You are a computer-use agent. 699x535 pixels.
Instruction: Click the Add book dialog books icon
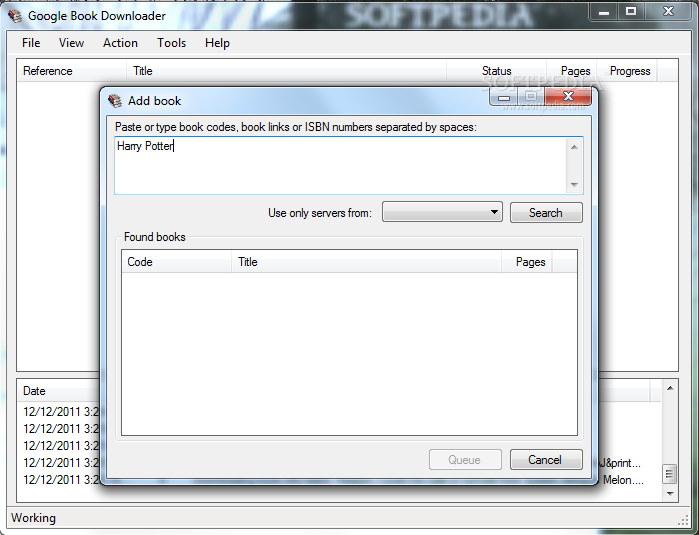point(115,101)
